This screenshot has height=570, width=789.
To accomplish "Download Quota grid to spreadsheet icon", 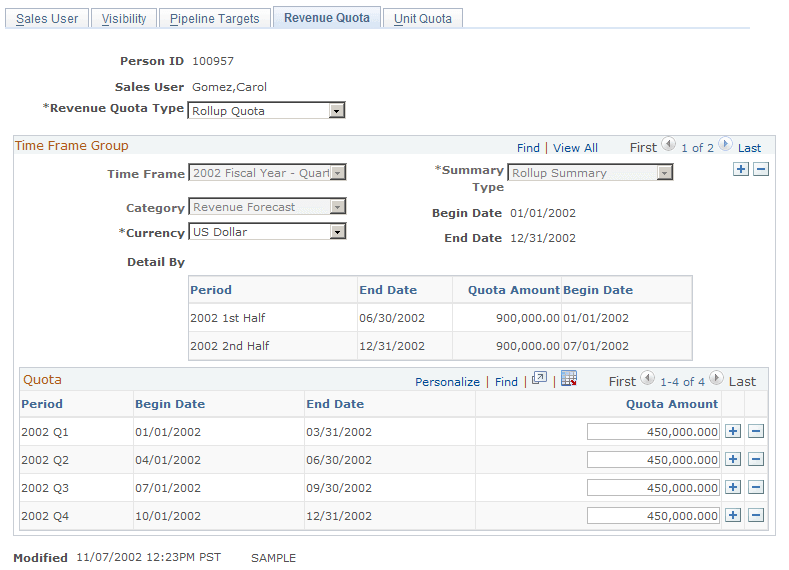I will click(x=569, y=378).
